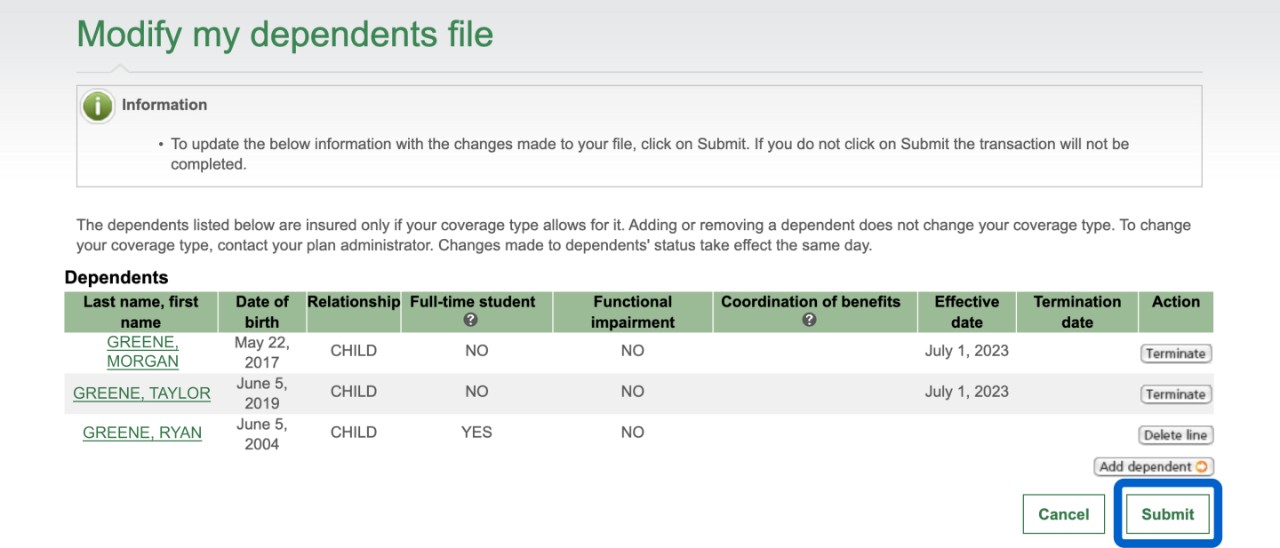Click the Functional impairment column header

coord(632,312)
